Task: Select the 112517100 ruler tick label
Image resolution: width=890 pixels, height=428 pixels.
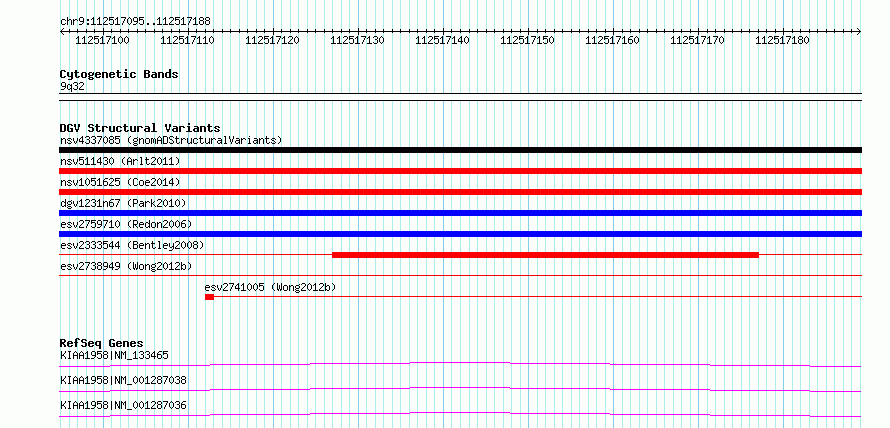Action: (x=102, y=40)
